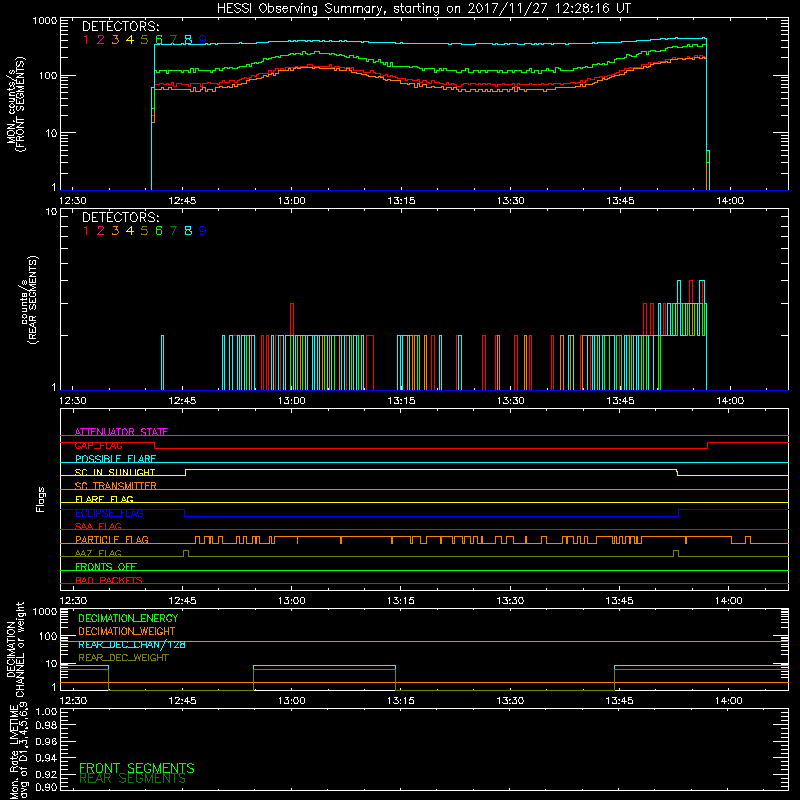Viewport: 800px width, 800px height.
Task: Click the 'counts/s (REAR SEGMENTS)' axis title
Action: pos(29,300)
